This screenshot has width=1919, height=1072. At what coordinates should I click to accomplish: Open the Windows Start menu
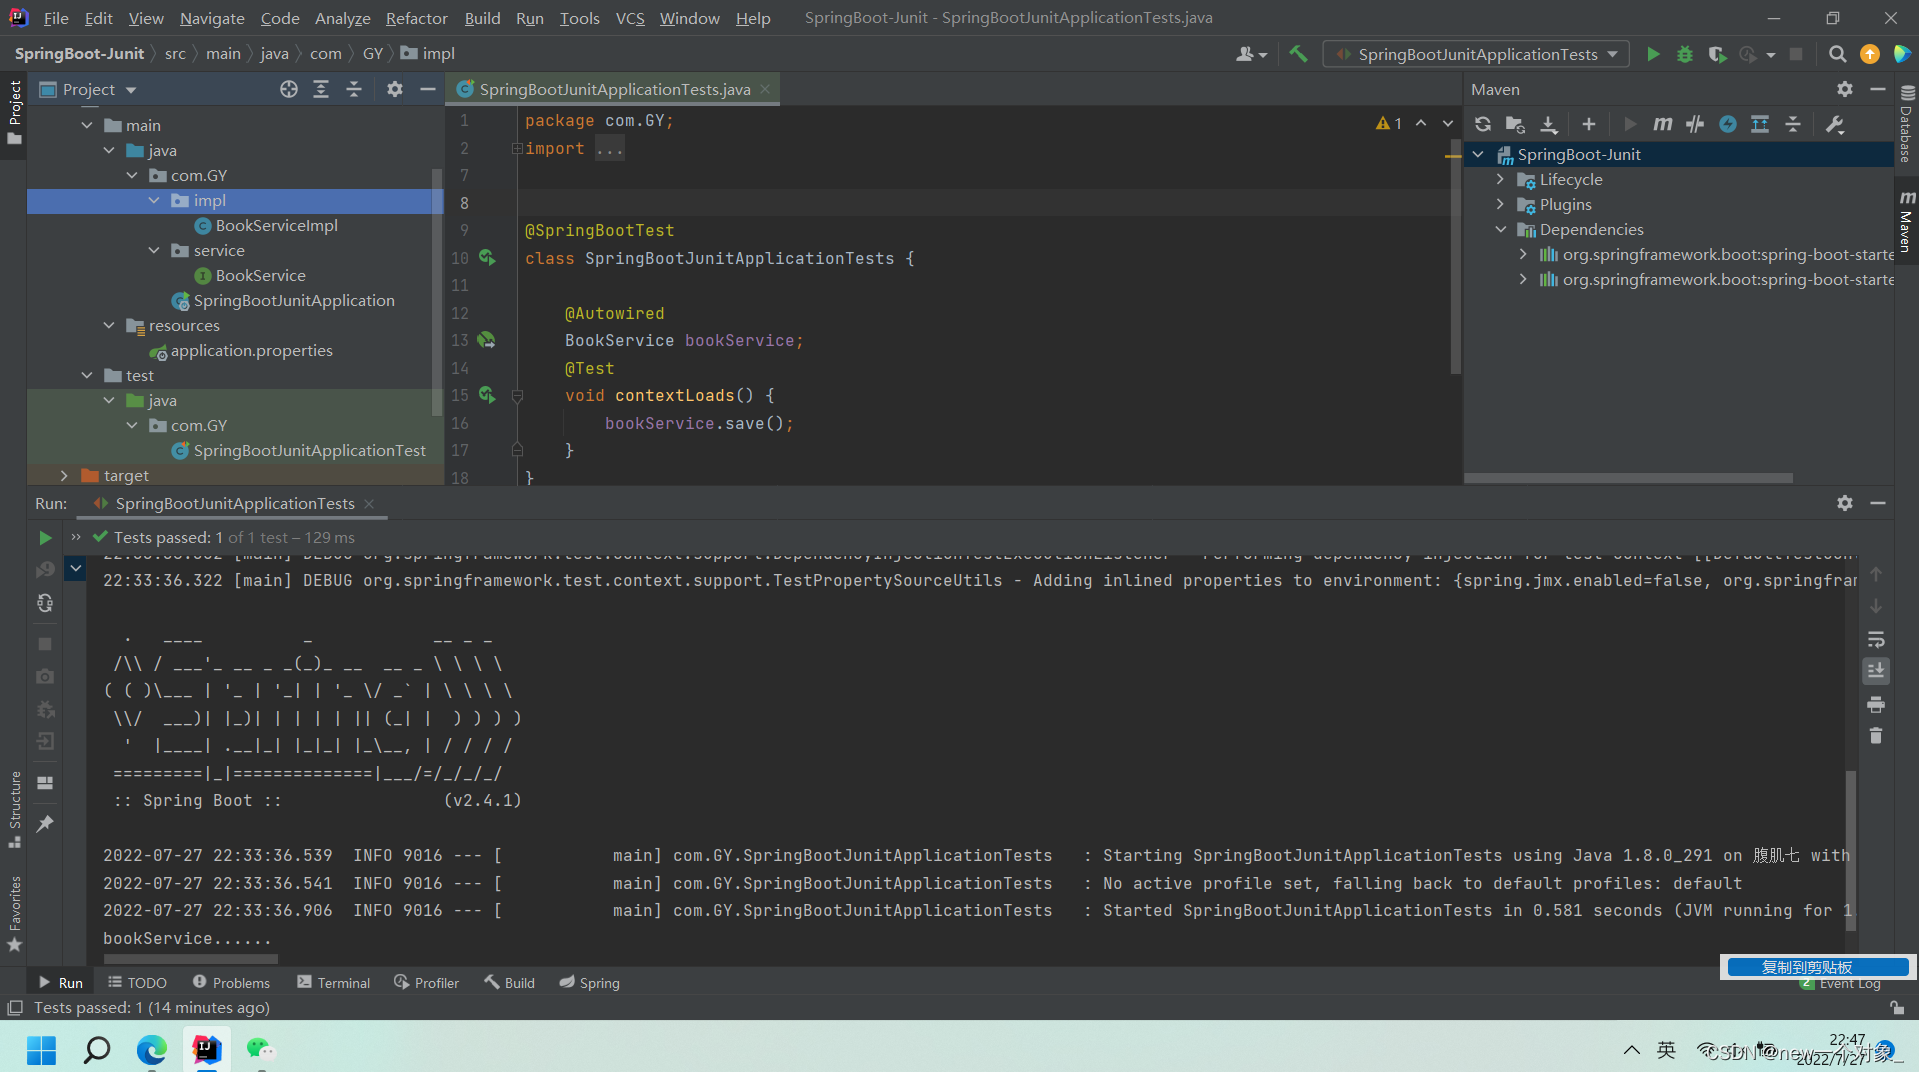tap(41, 1049)
